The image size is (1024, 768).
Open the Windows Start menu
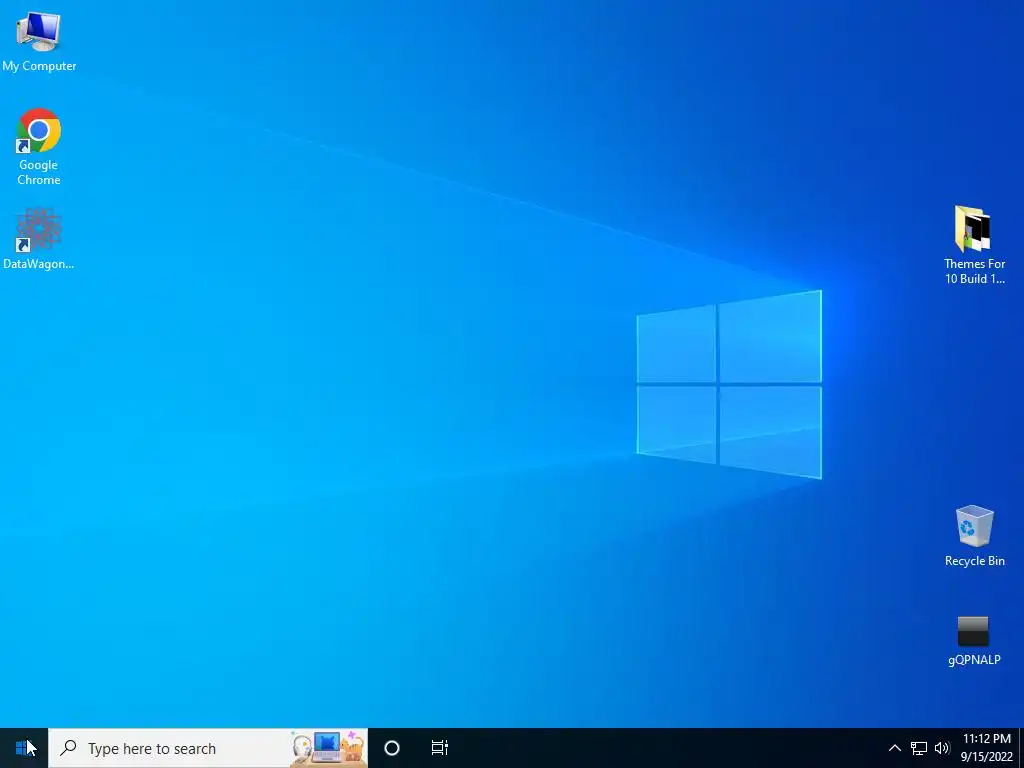24,748
